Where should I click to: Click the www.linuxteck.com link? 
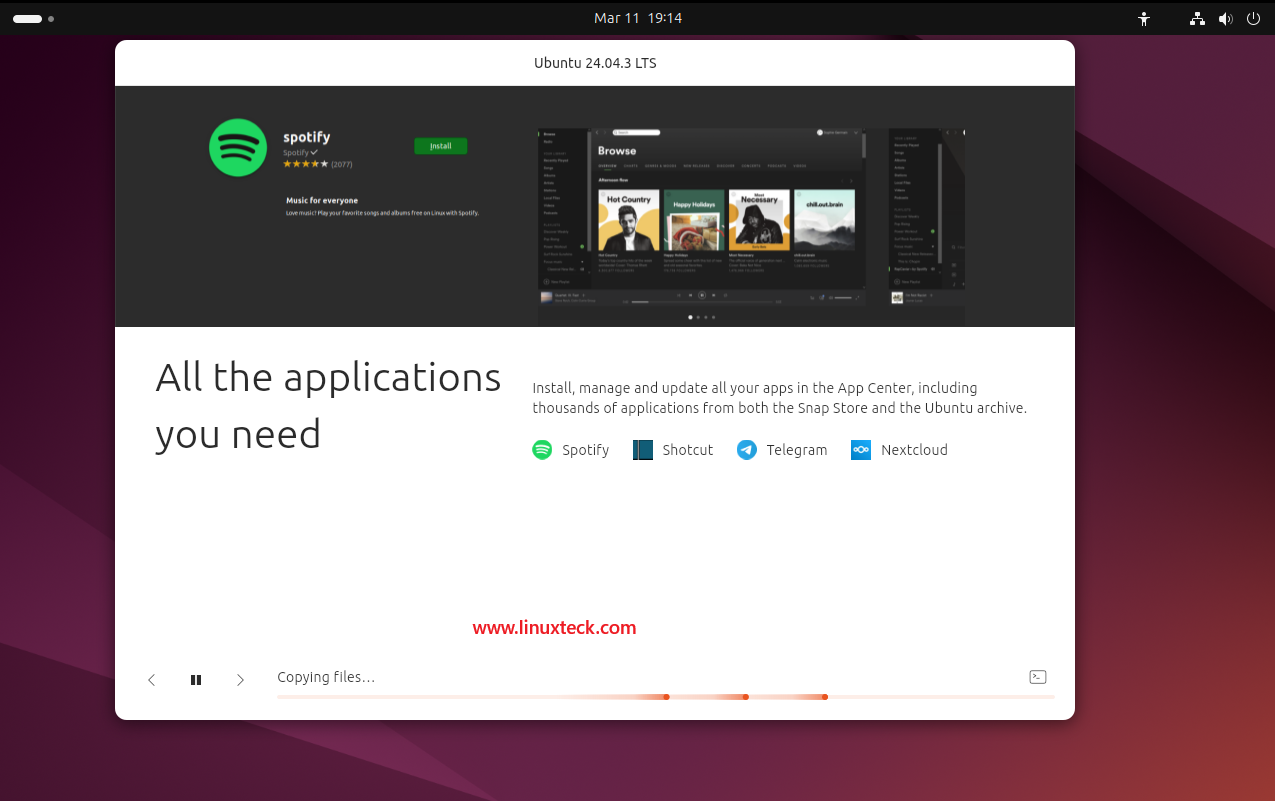coord(554,627)
